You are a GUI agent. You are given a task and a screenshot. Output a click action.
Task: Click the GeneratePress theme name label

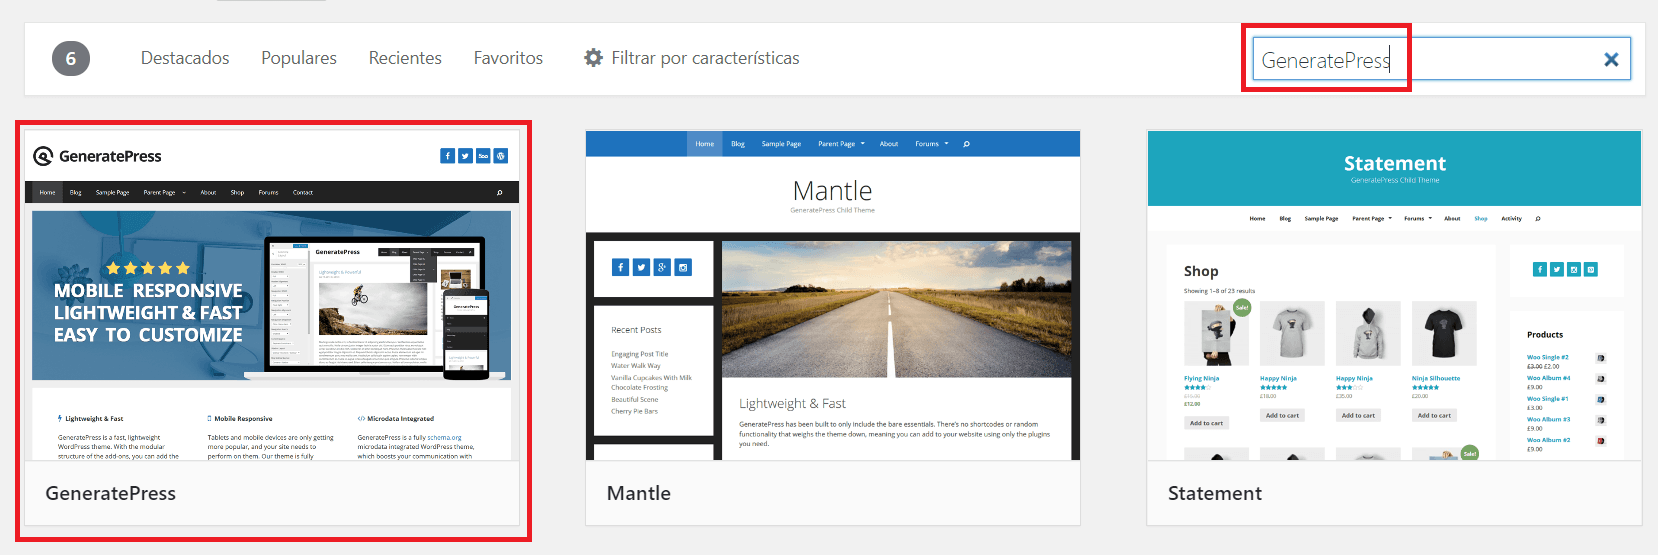point(111,493)
